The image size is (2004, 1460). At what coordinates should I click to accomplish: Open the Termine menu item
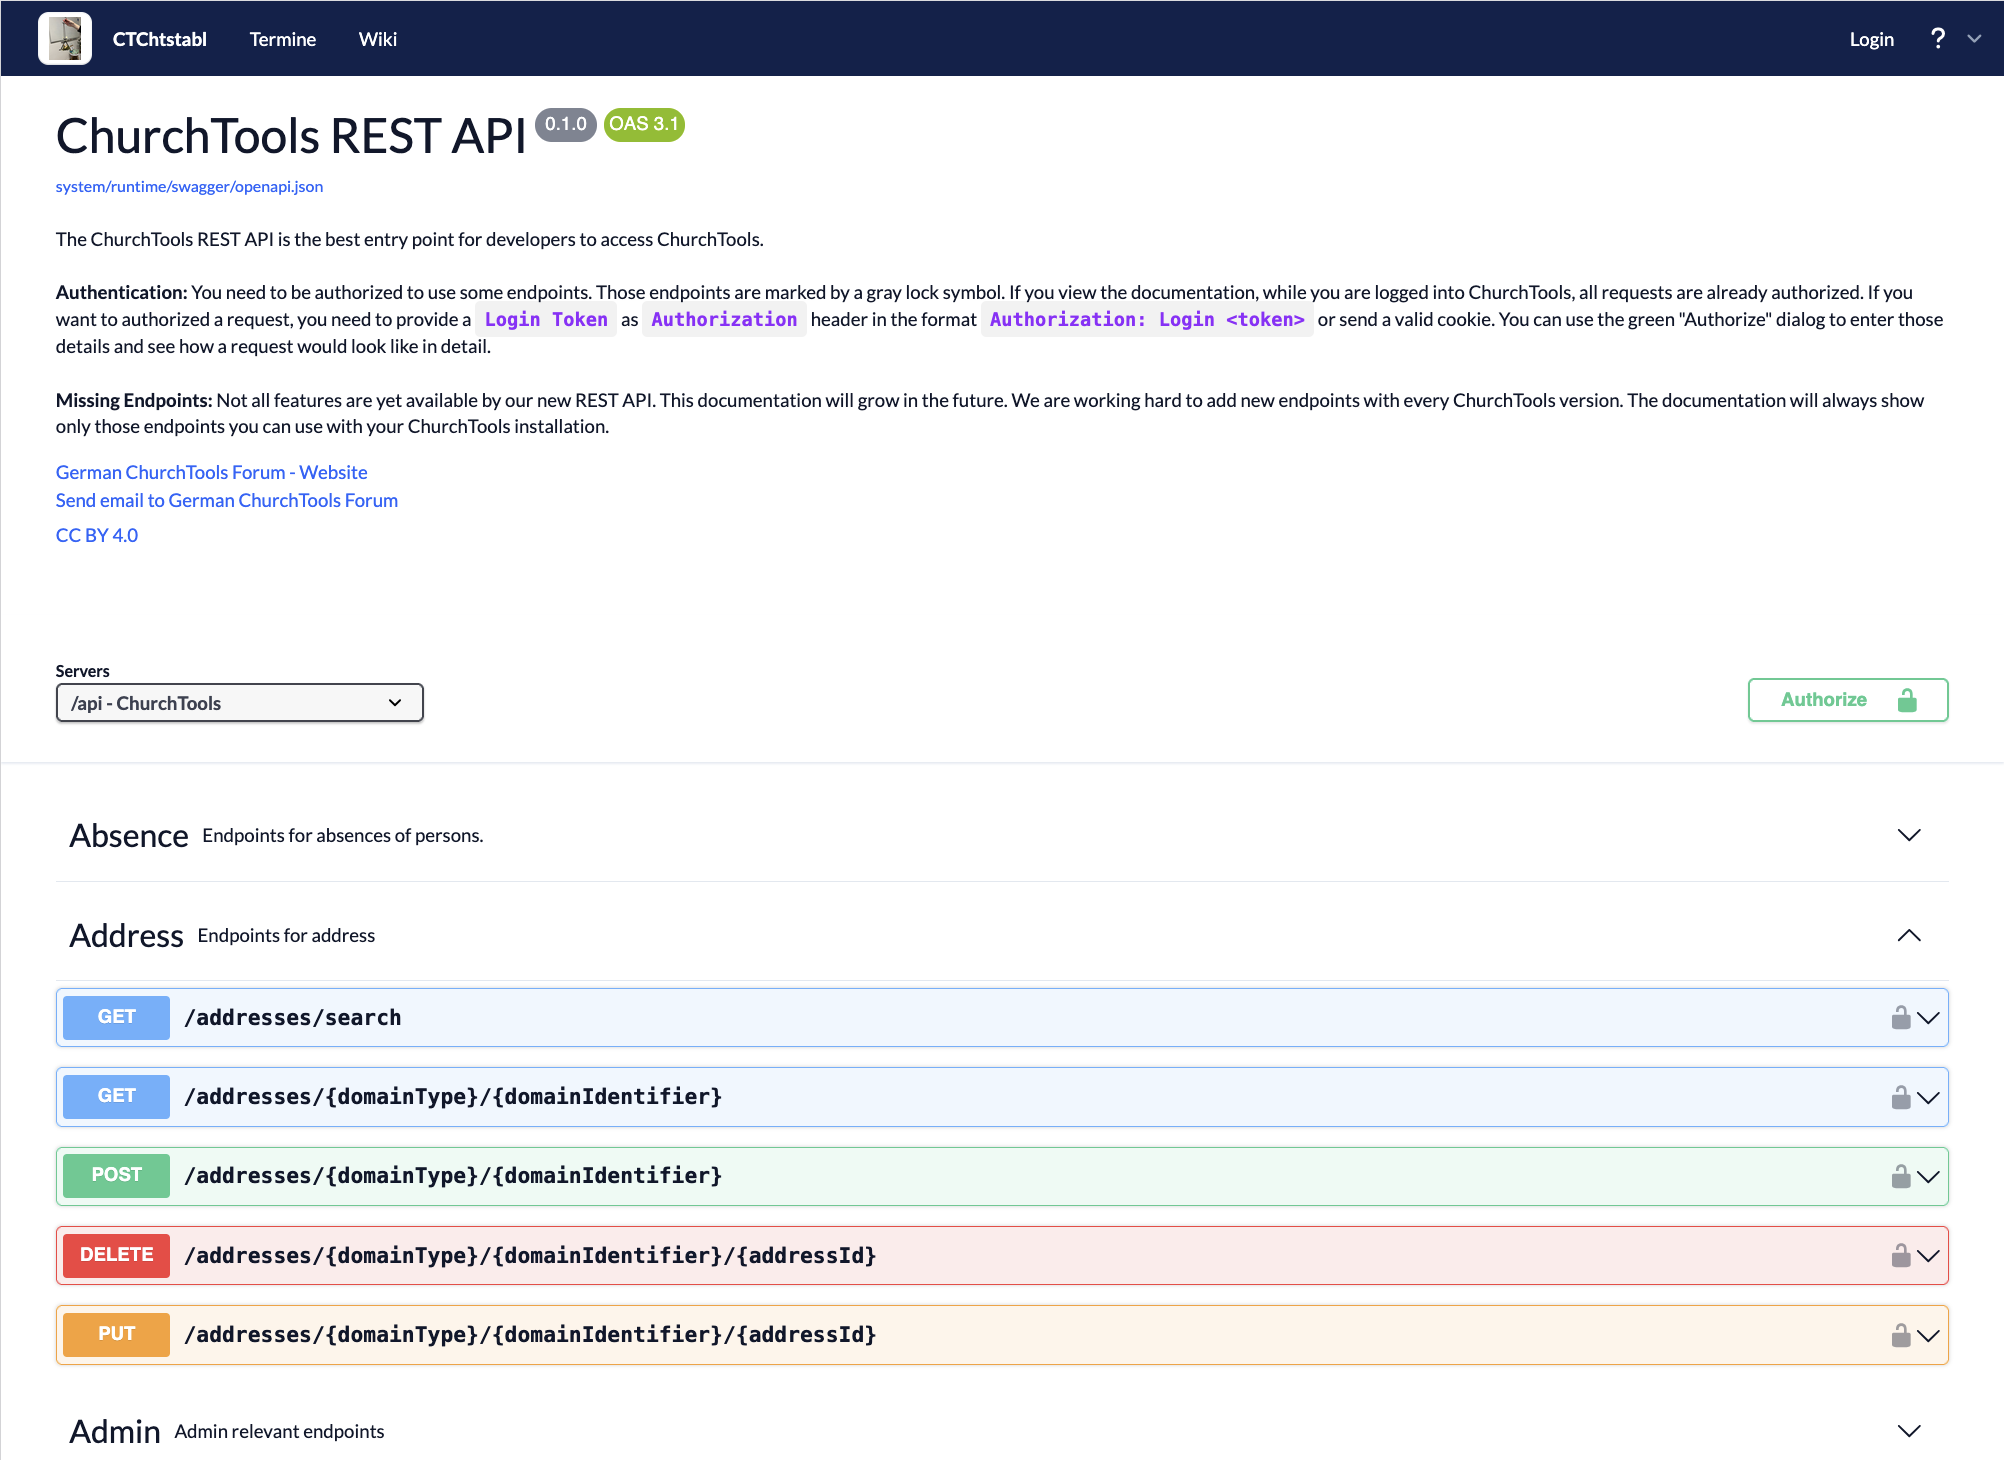pyautogui.click(x=282, y=39)
